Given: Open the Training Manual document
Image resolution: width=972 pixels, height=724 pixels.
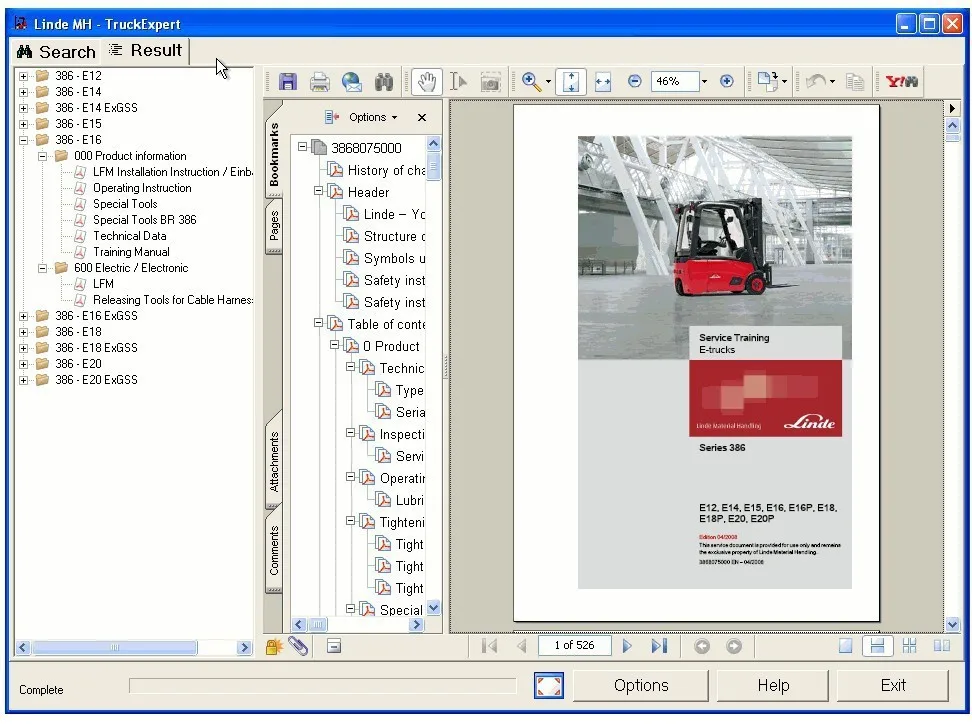Looking at the screenshot, I should tap(131, 252).
